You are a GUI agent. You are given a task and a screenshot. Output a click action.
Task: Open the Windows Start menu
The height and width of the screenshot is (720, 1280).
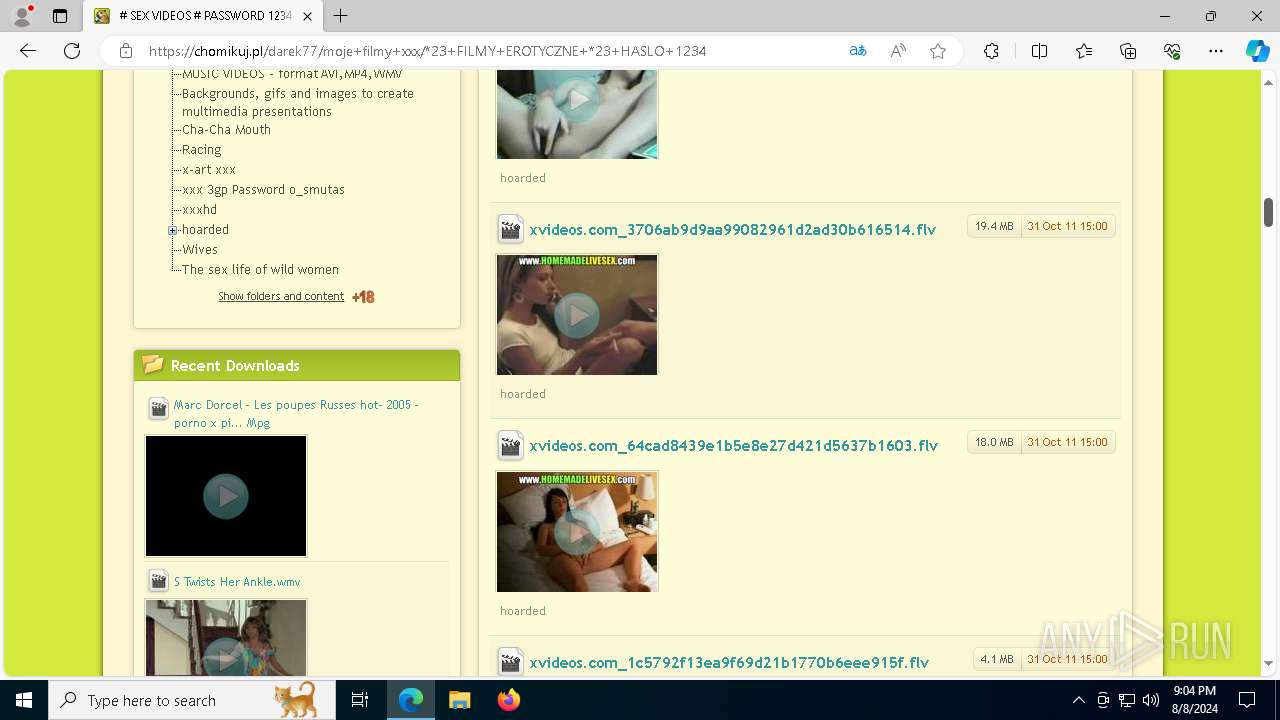pos(24,700)
